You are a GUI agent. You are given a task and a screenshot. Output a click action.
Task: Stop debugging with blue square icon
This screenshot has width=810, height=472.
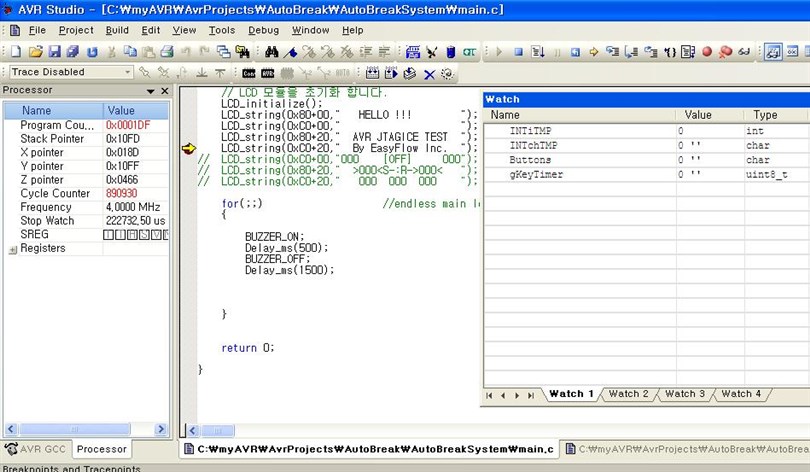tap(519, 52)
